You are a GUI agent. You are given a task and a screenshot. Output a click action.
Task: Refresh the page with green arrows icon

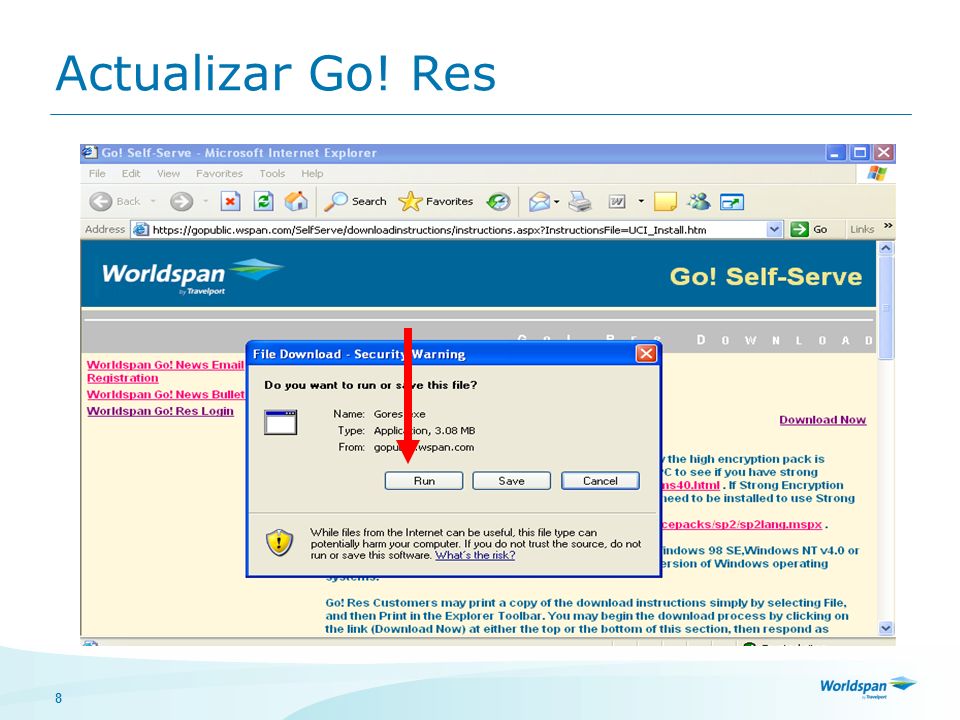click(x=263, y=201)
